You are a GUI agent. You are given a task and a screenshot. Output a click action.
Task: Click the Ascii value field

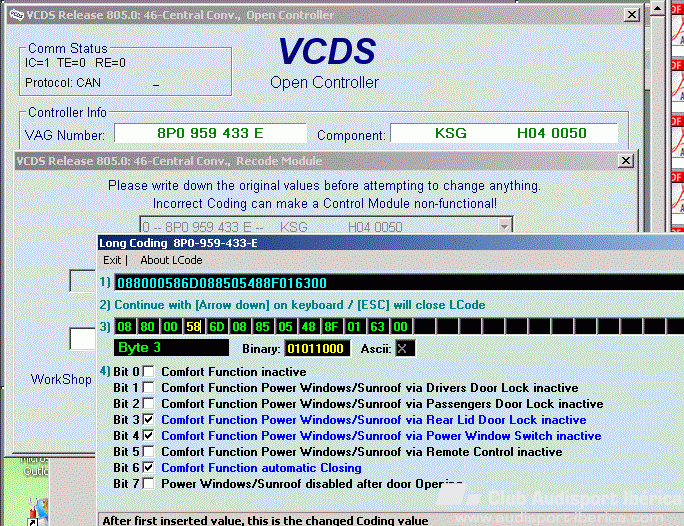pyautogui.click(x=405, y=348)
